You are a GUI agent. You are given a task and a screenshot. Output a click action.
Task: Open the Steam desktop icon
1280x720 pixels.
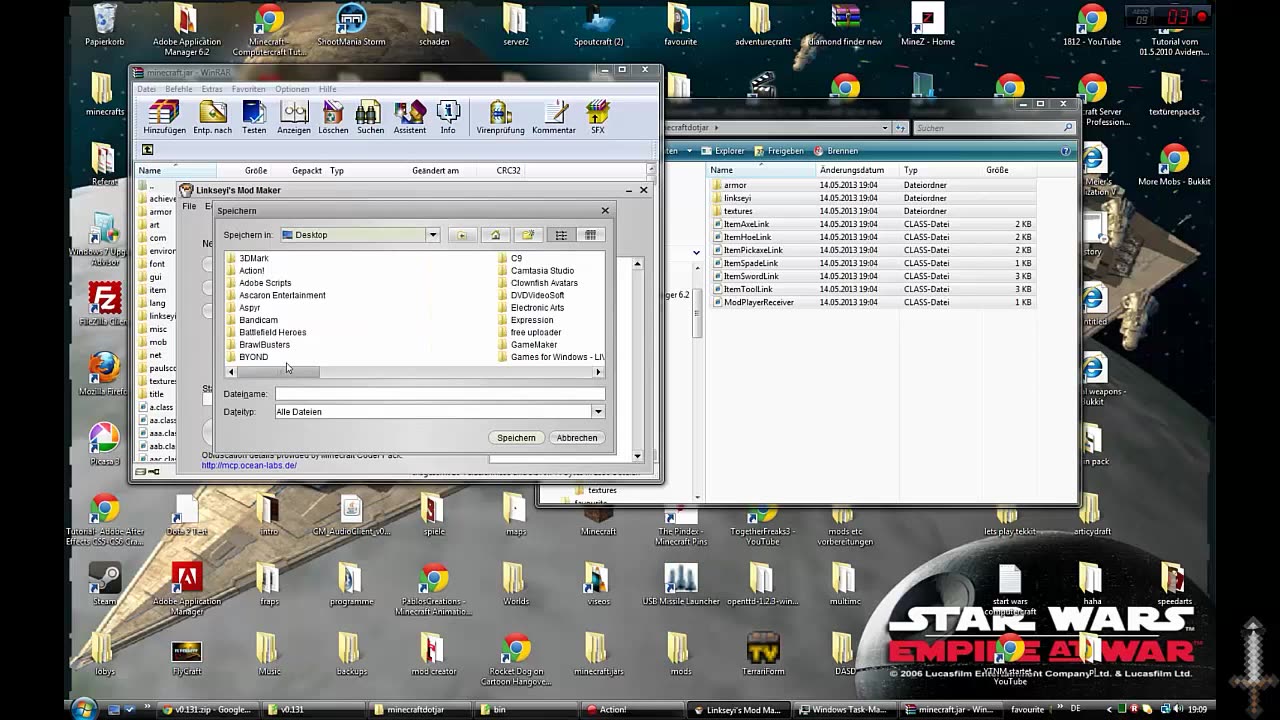105,584
